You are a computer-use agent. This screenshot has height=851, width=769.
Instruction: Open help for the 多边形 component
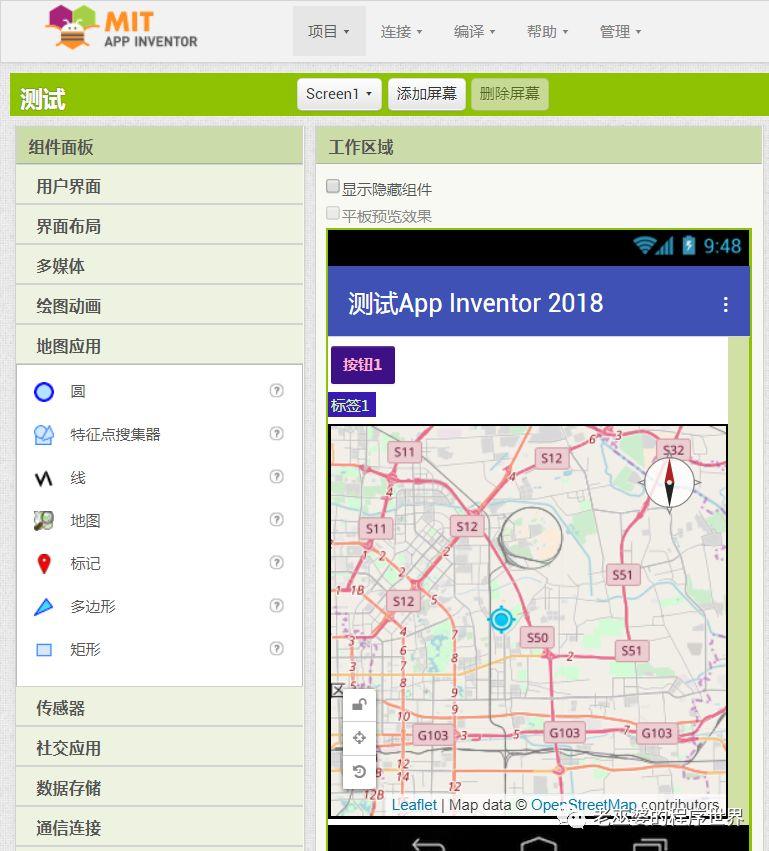point(277,605)
